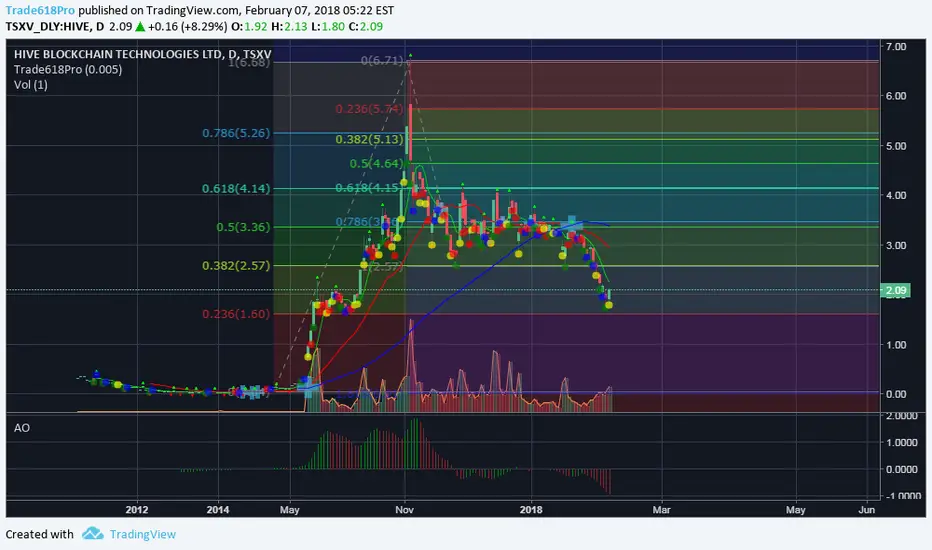Click the 2014 time axis label
The width and height of the screenshot is (932, 550).
coord(218,510)
